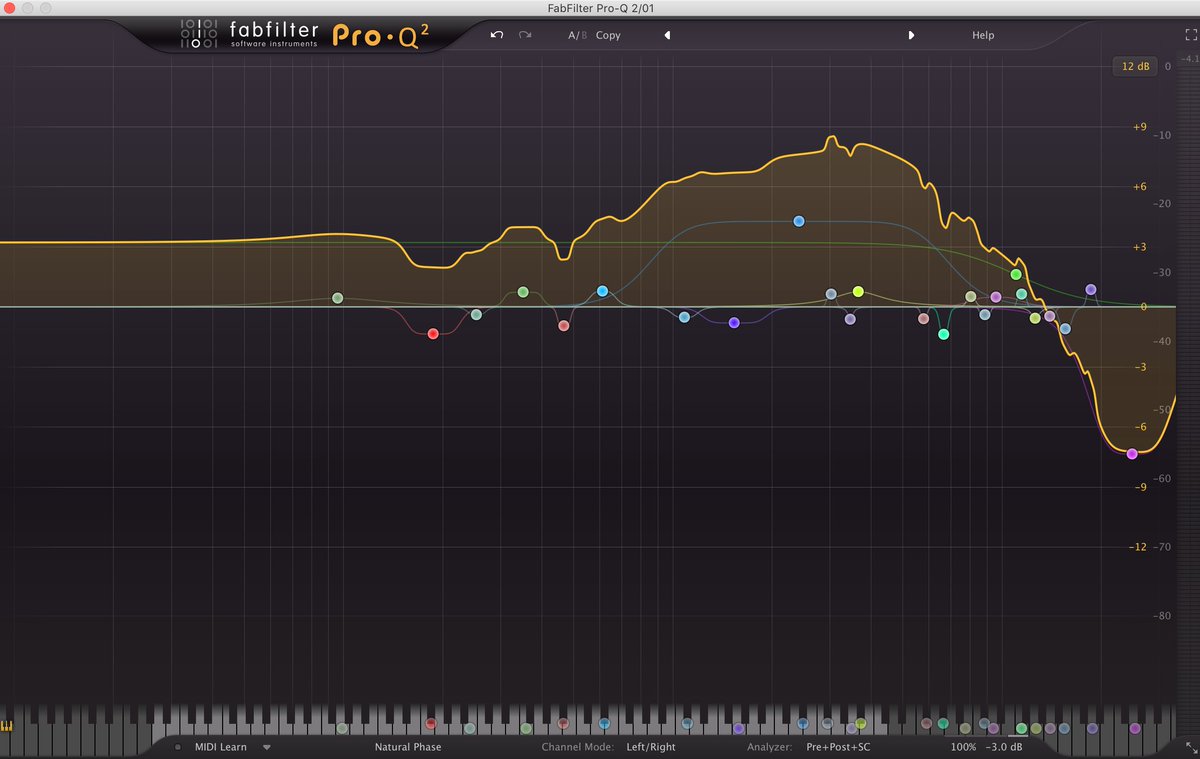The image size is (1200, 759).
Task: Select the deep purple node below the plateau
Action: point(734,323)
